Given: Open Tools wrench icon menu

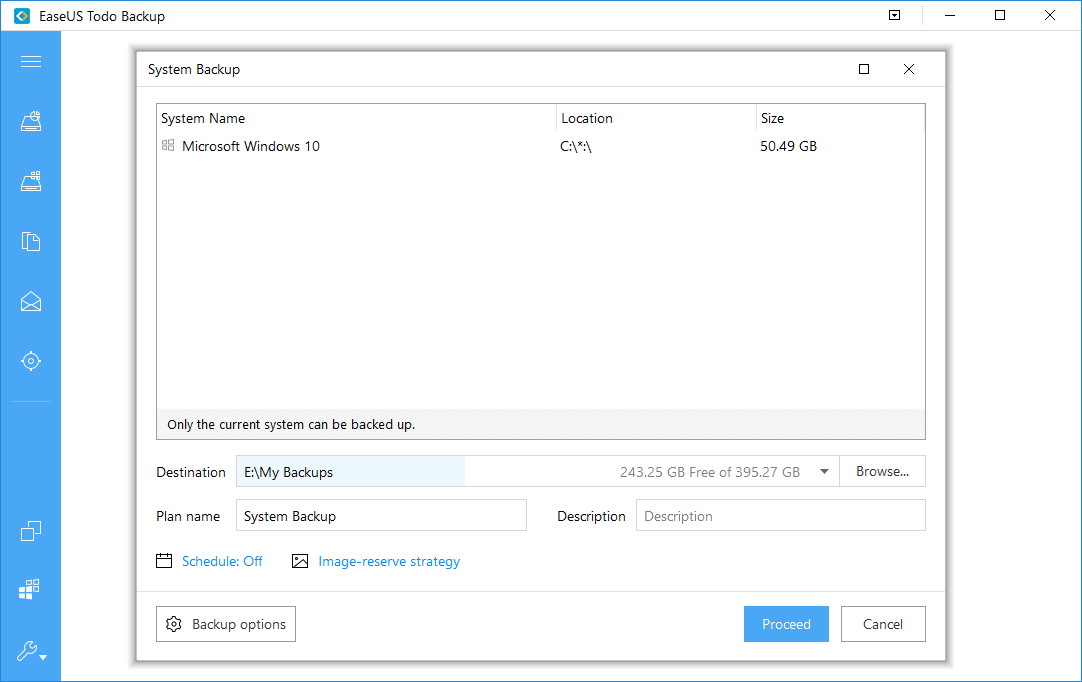Looking at the screenshot, I should (30, 651).
